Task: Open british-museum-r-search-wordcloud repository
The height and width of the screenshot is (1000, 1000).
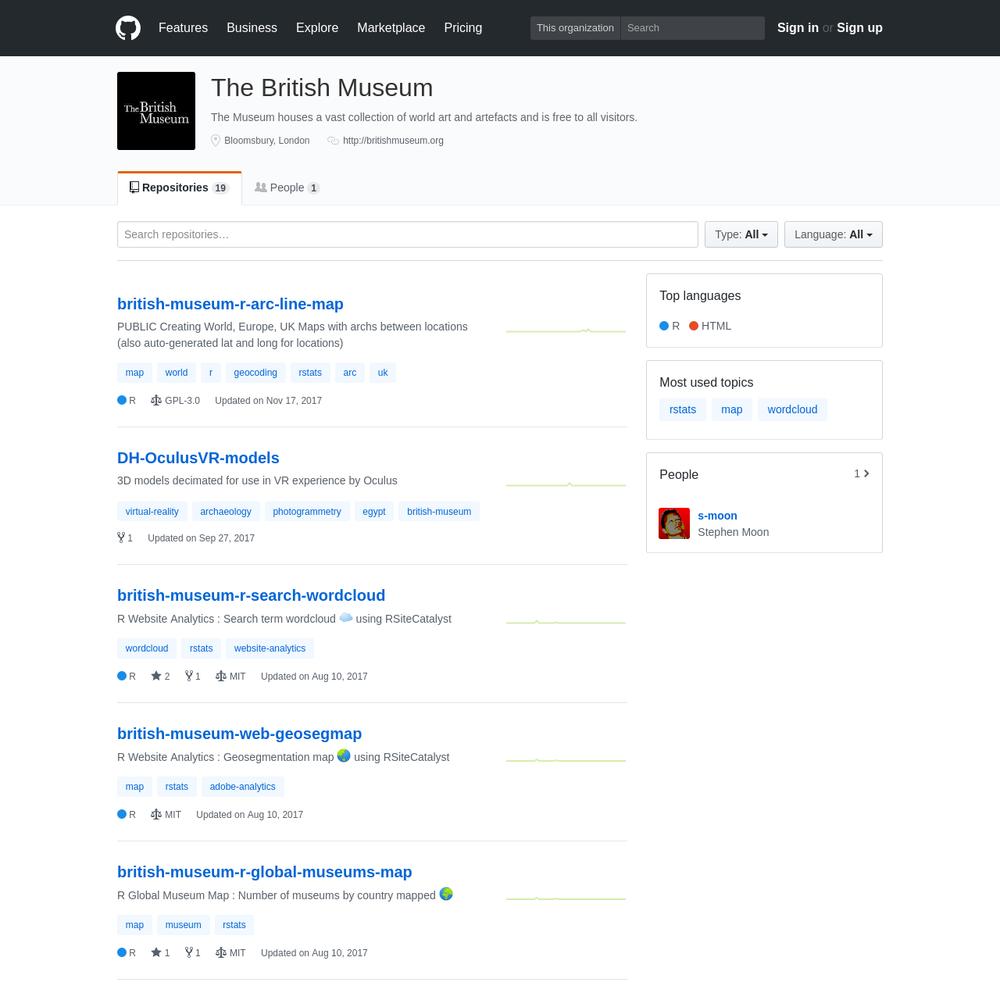Action: (251, 596)
